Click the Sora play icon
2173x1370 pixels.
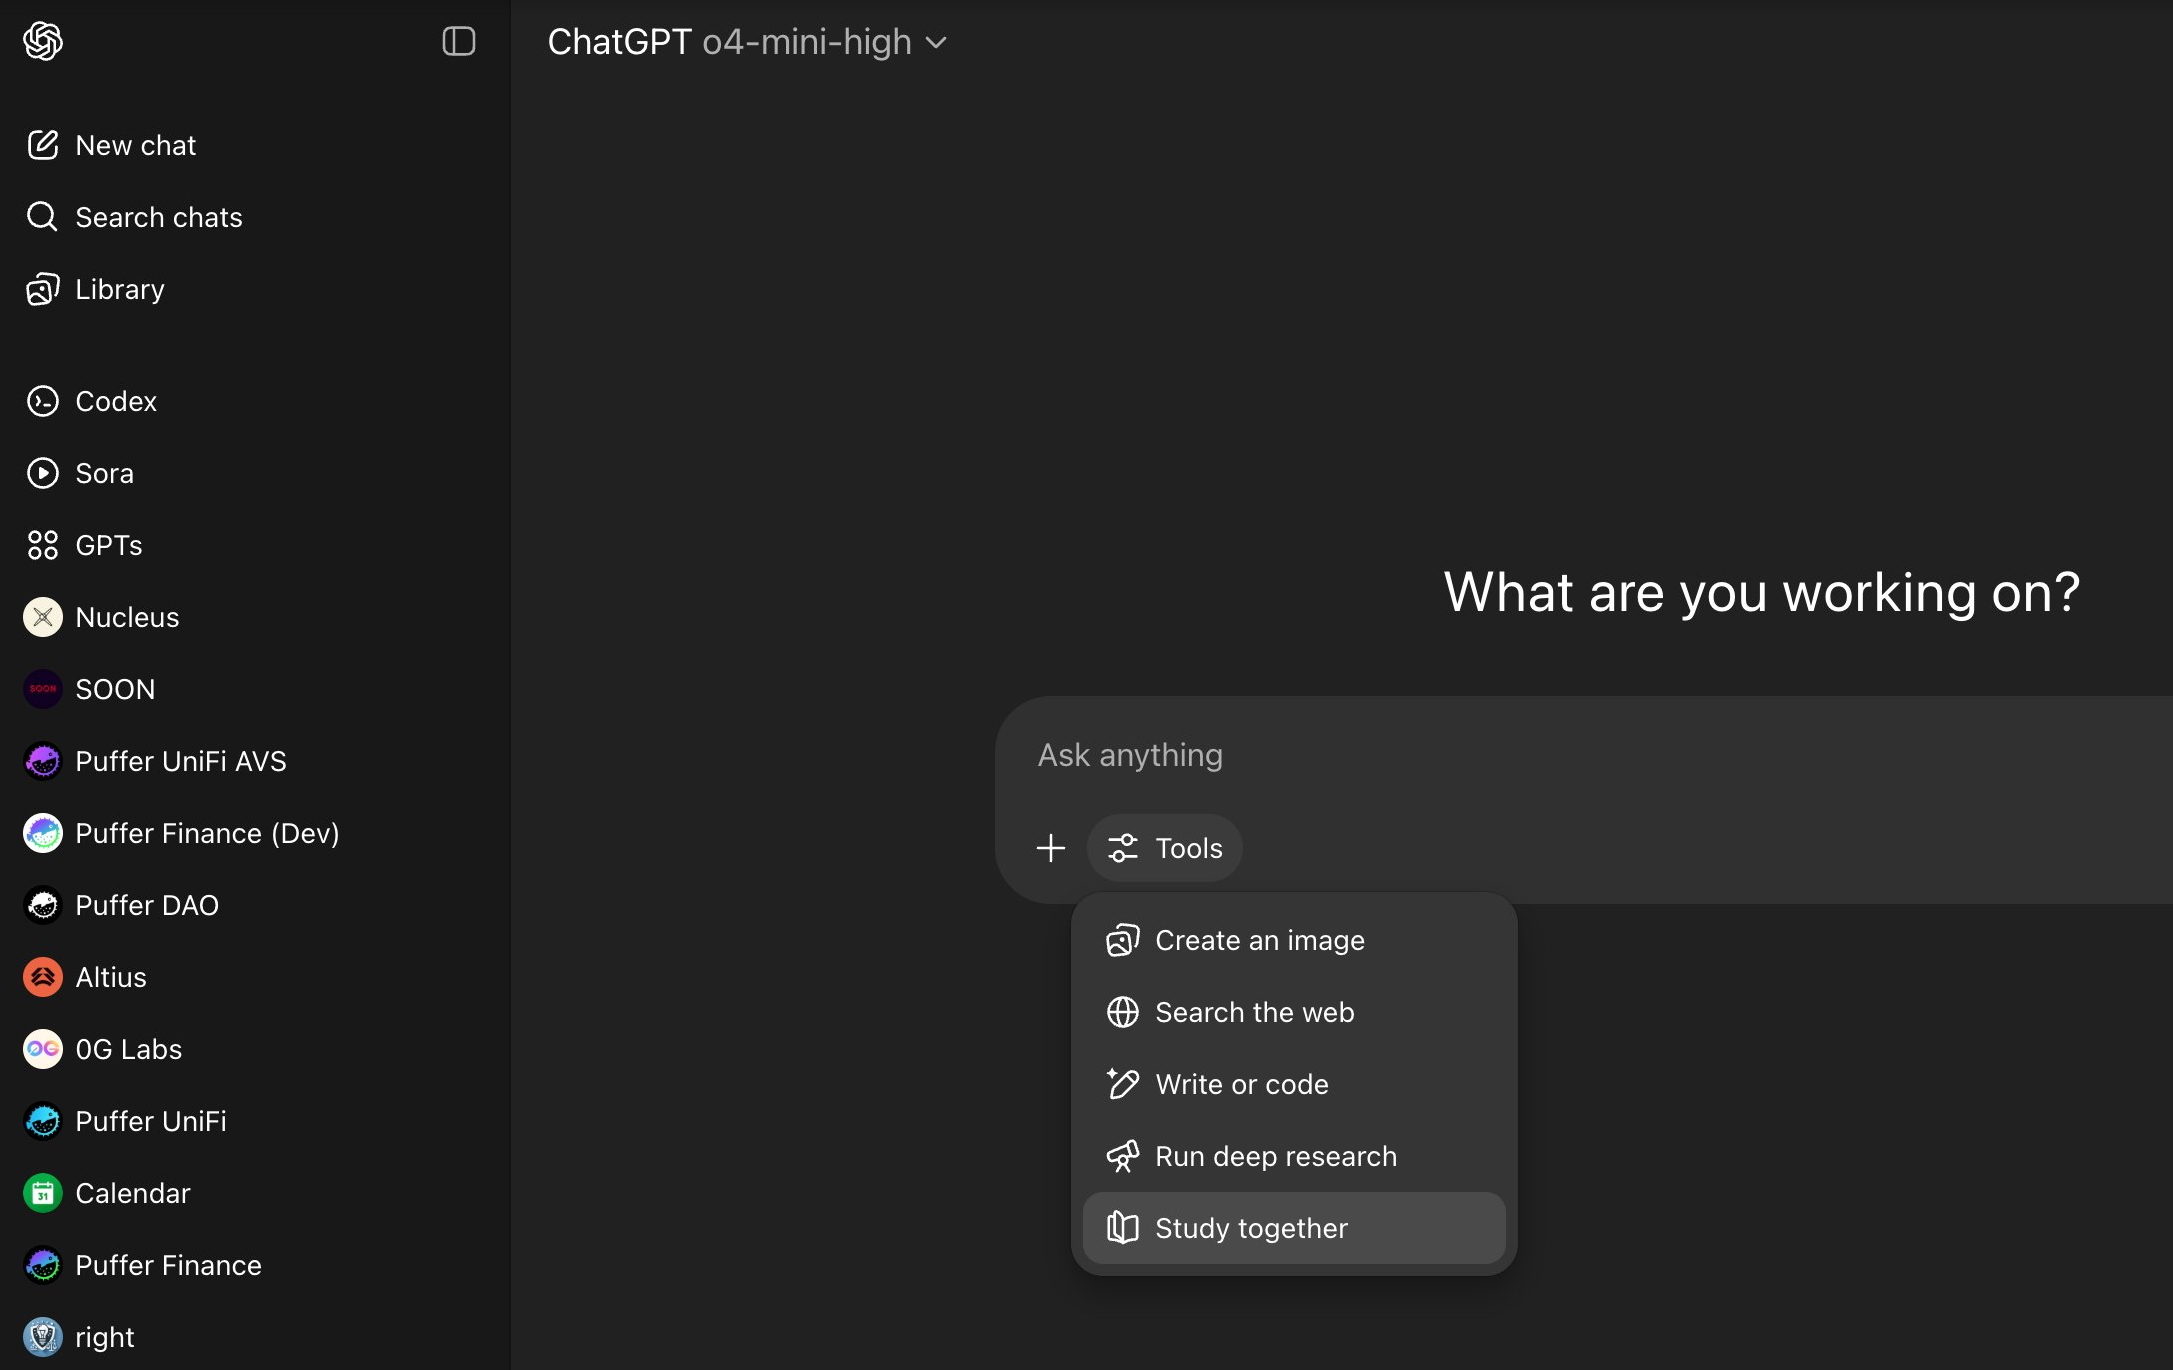point(43,473)
